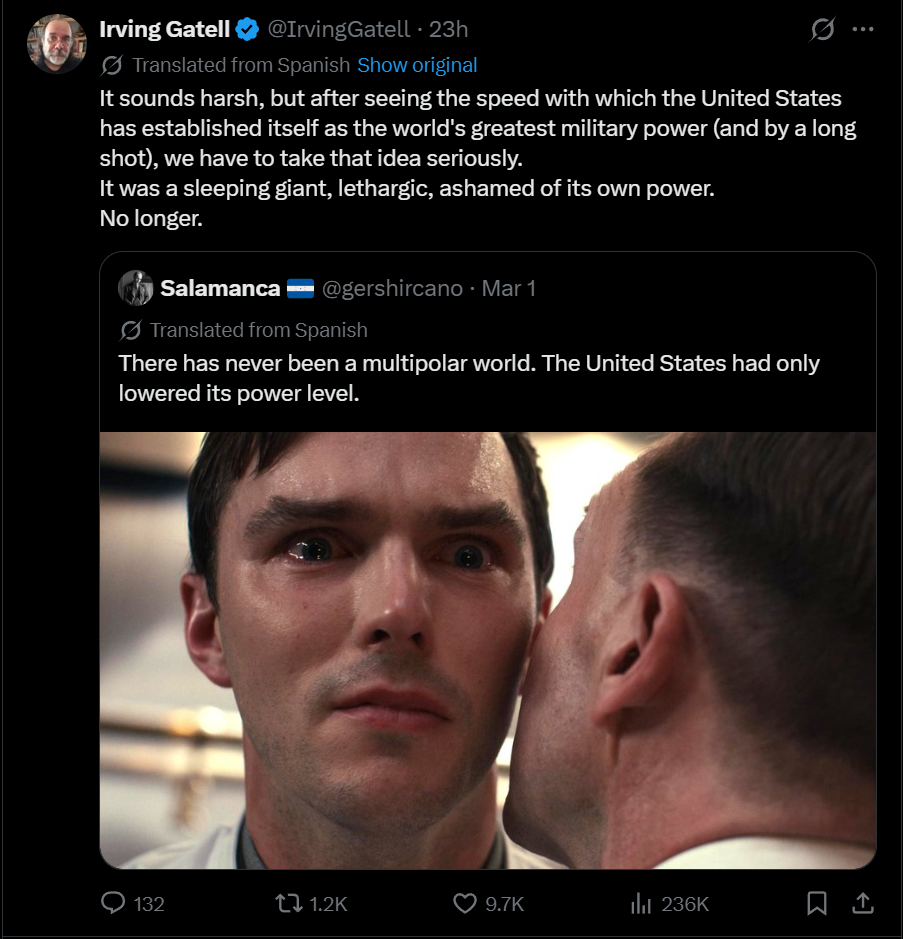Bookmark this post
903x939 pixels.
817,904
